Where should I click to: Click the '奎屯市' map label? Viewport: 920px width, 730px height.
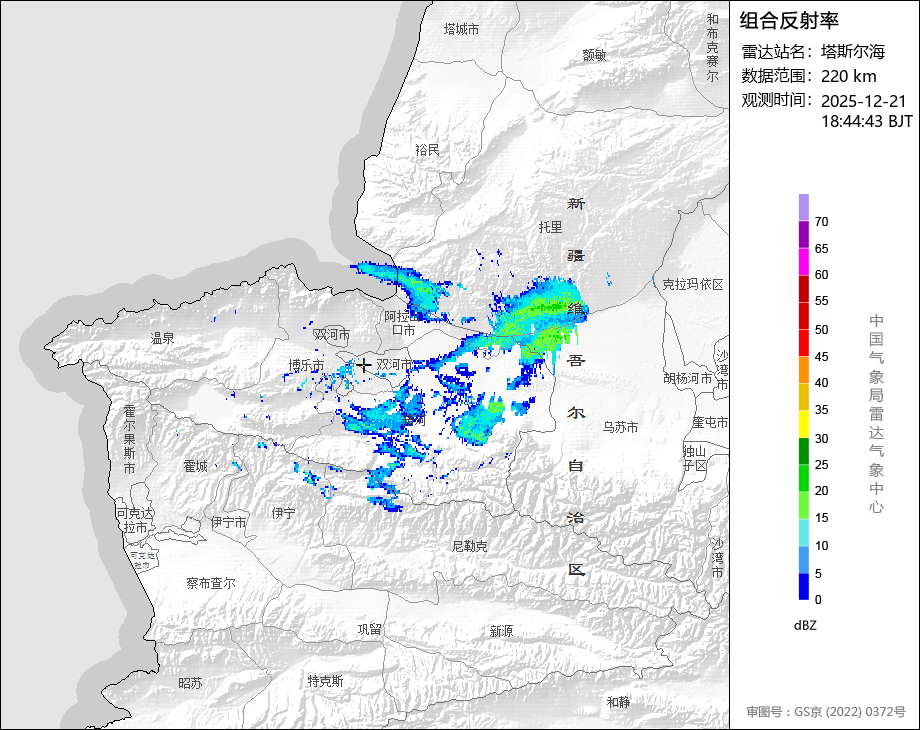coord(710,422)
